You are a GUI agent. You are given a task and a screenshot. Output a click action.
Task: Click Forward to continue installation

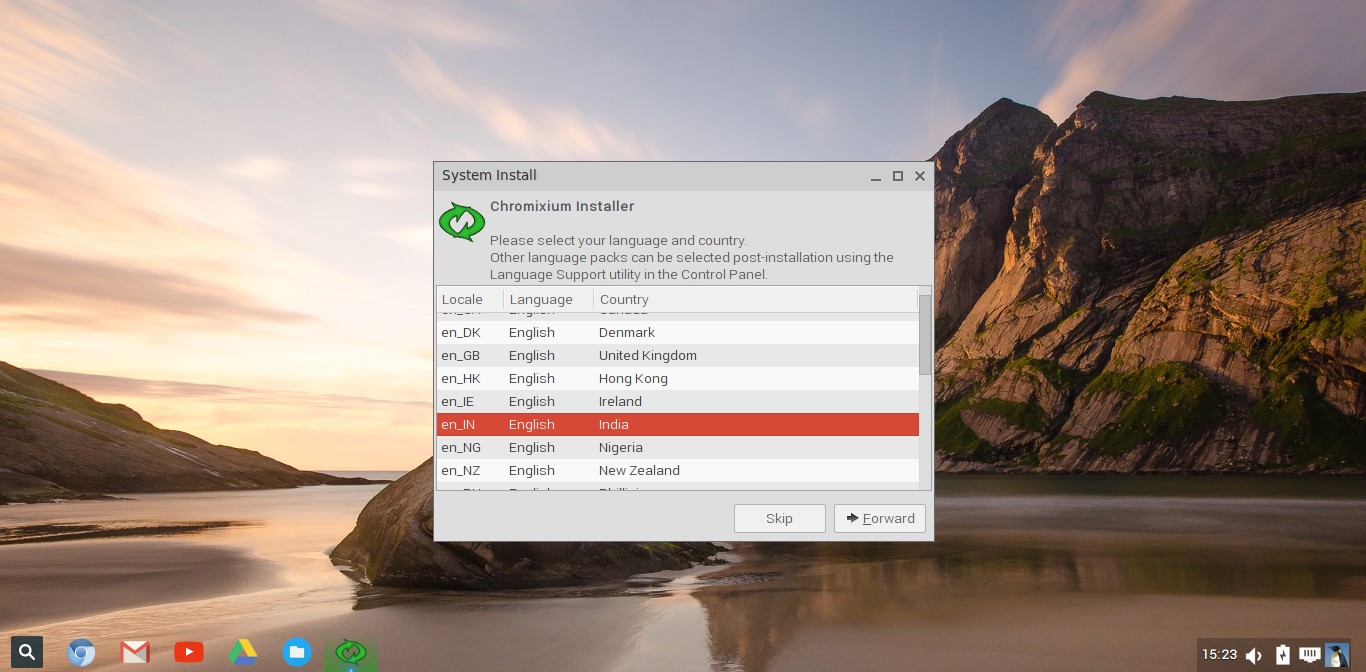[x=880, y=518]
